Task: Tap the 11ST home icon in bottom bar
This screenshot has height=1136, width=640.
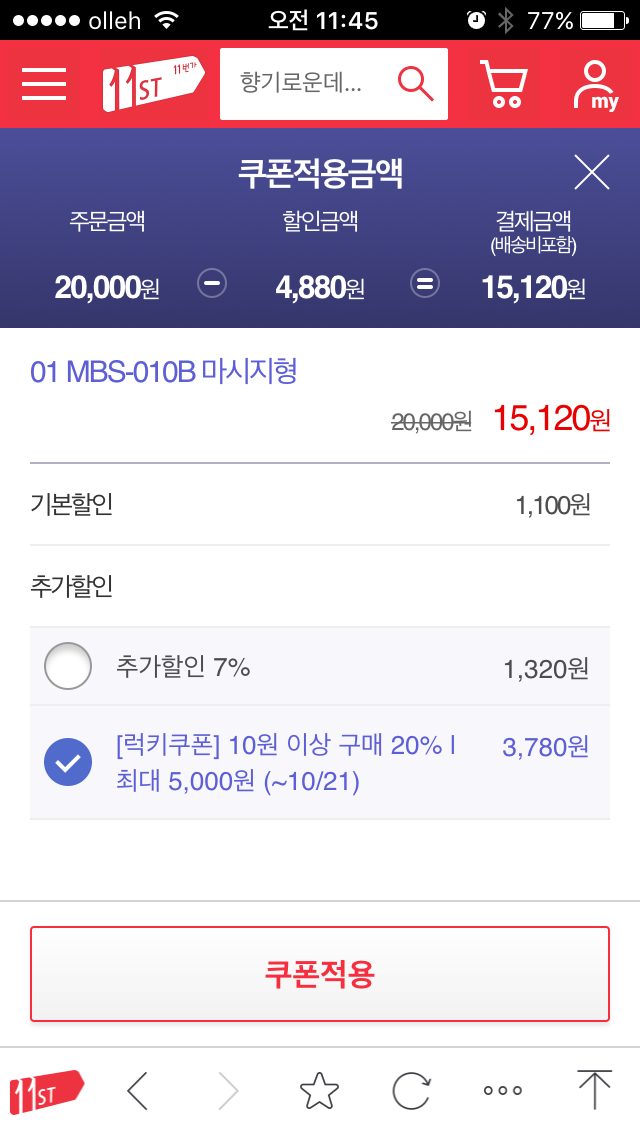Action: pos(46,1090)
